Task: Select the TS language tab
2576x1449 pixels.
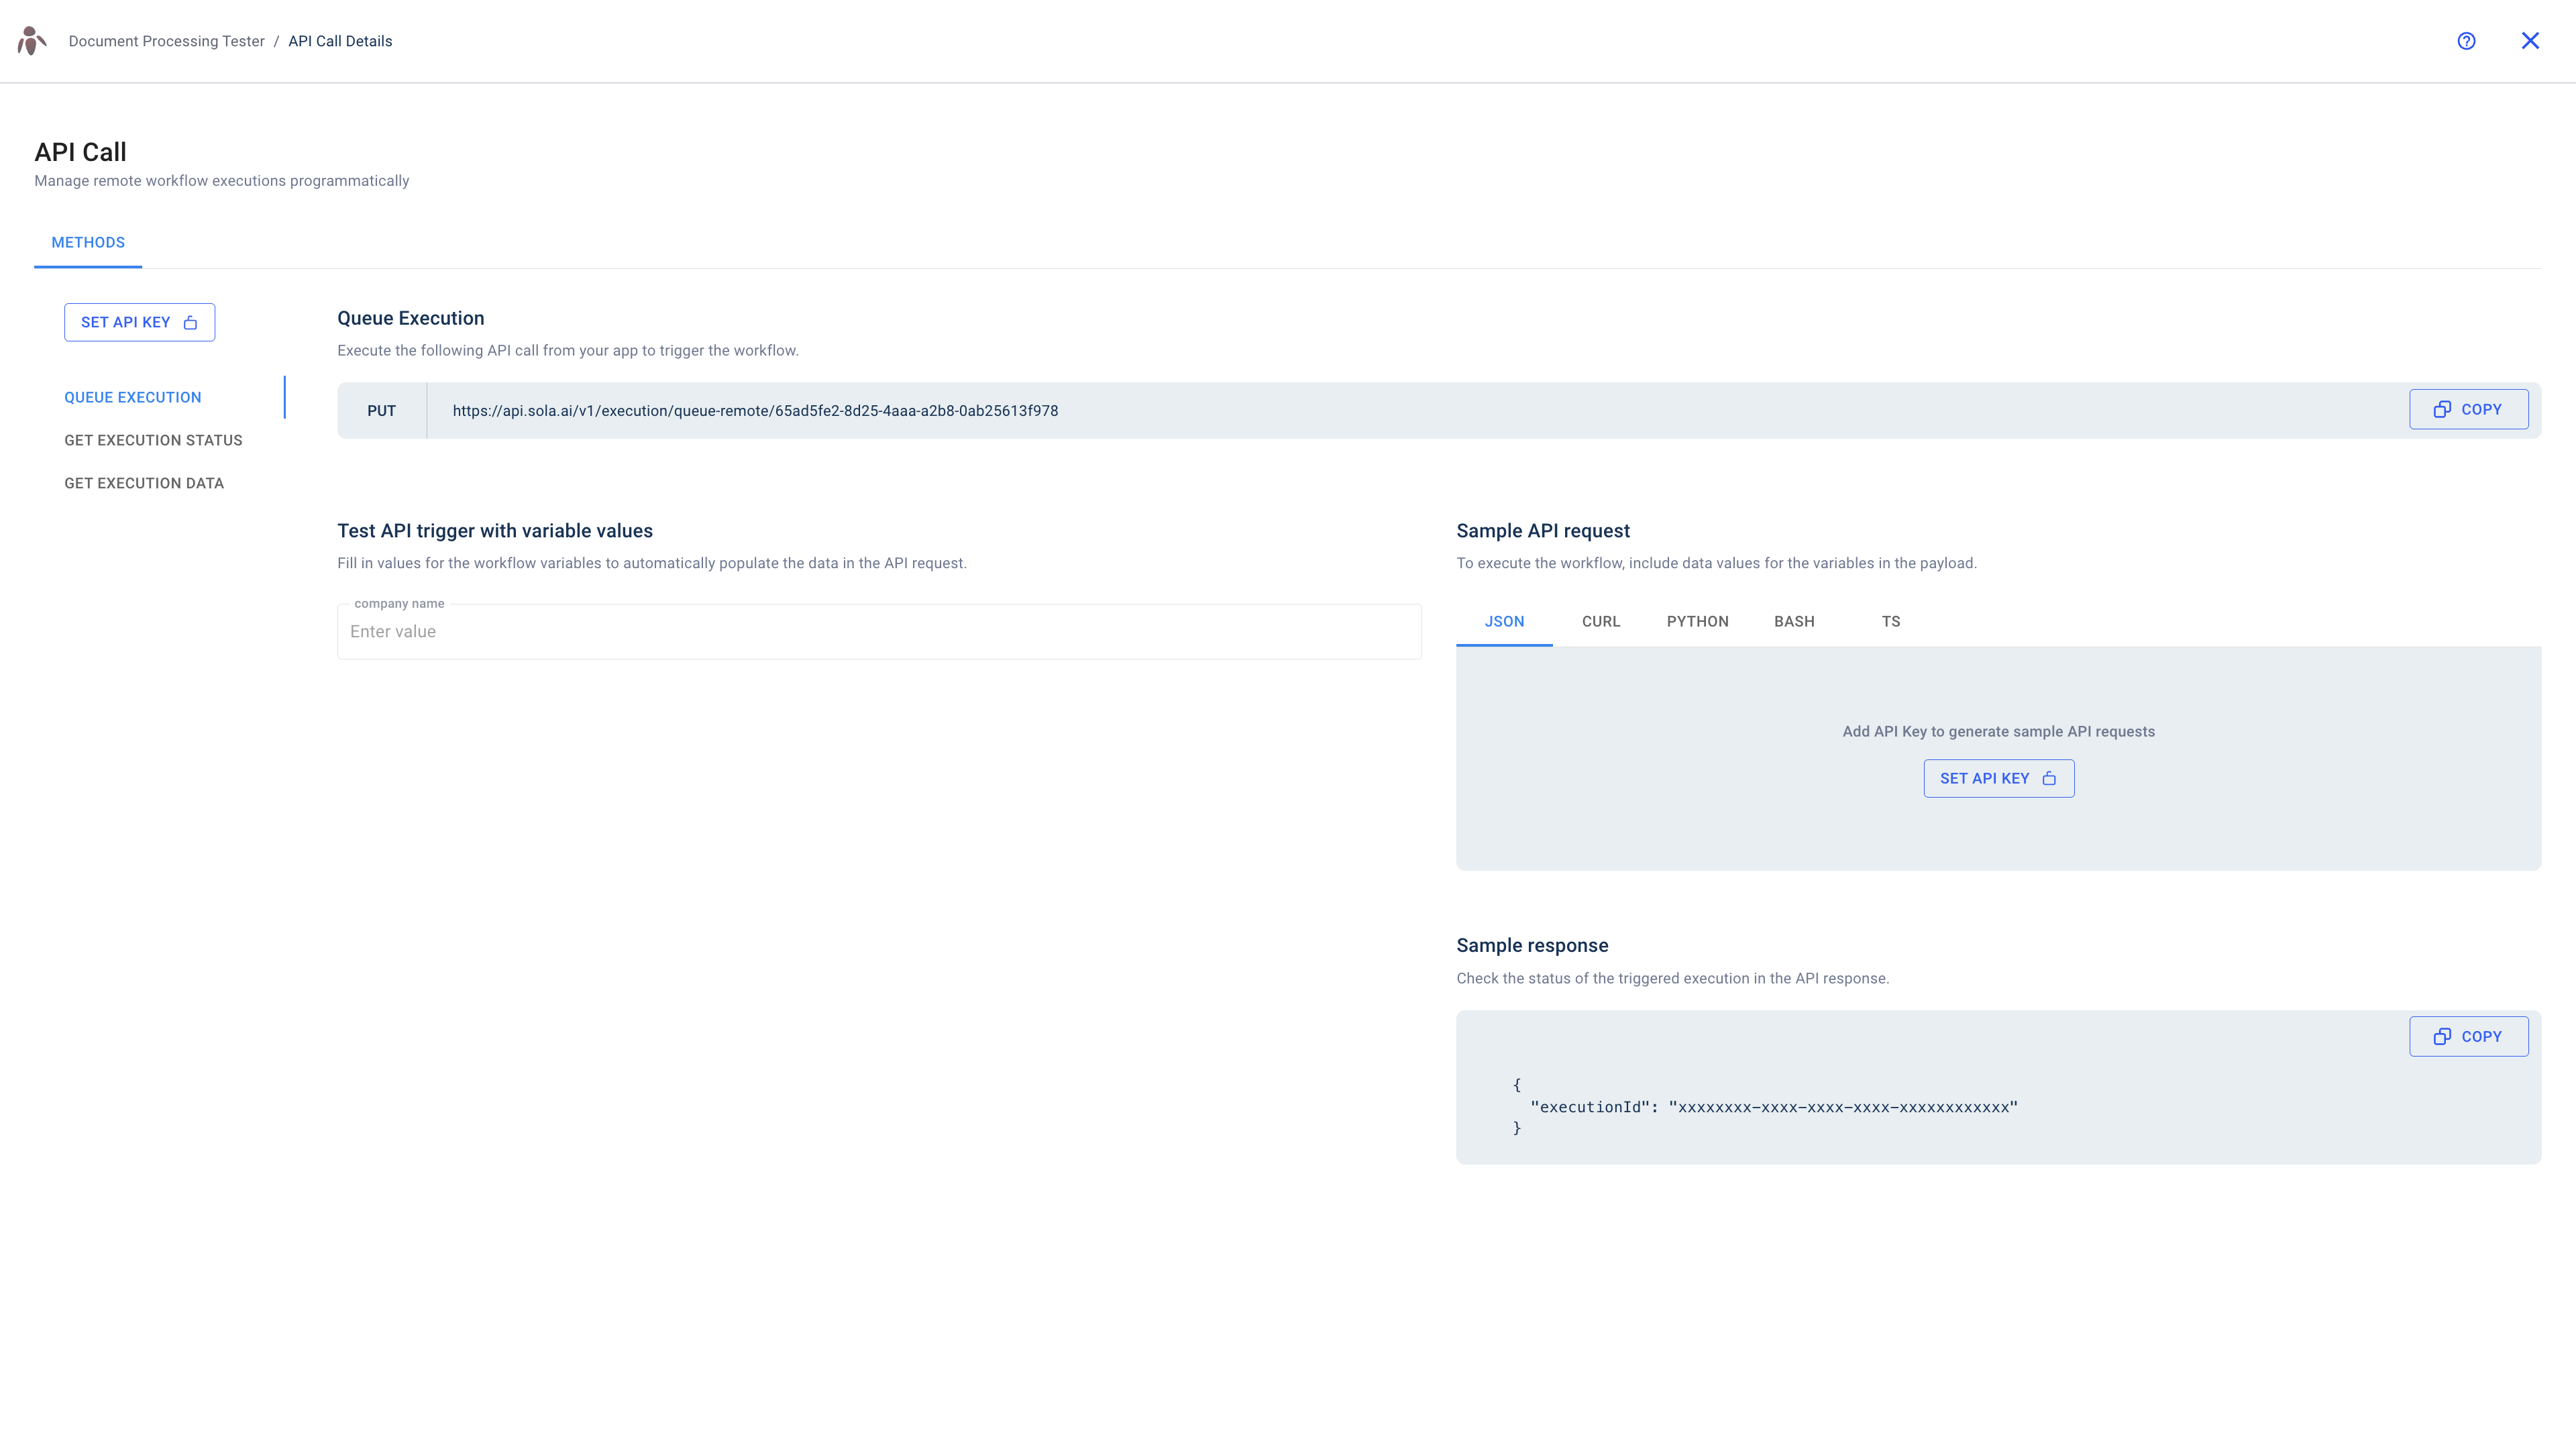Action: (x=1890, y=621)
